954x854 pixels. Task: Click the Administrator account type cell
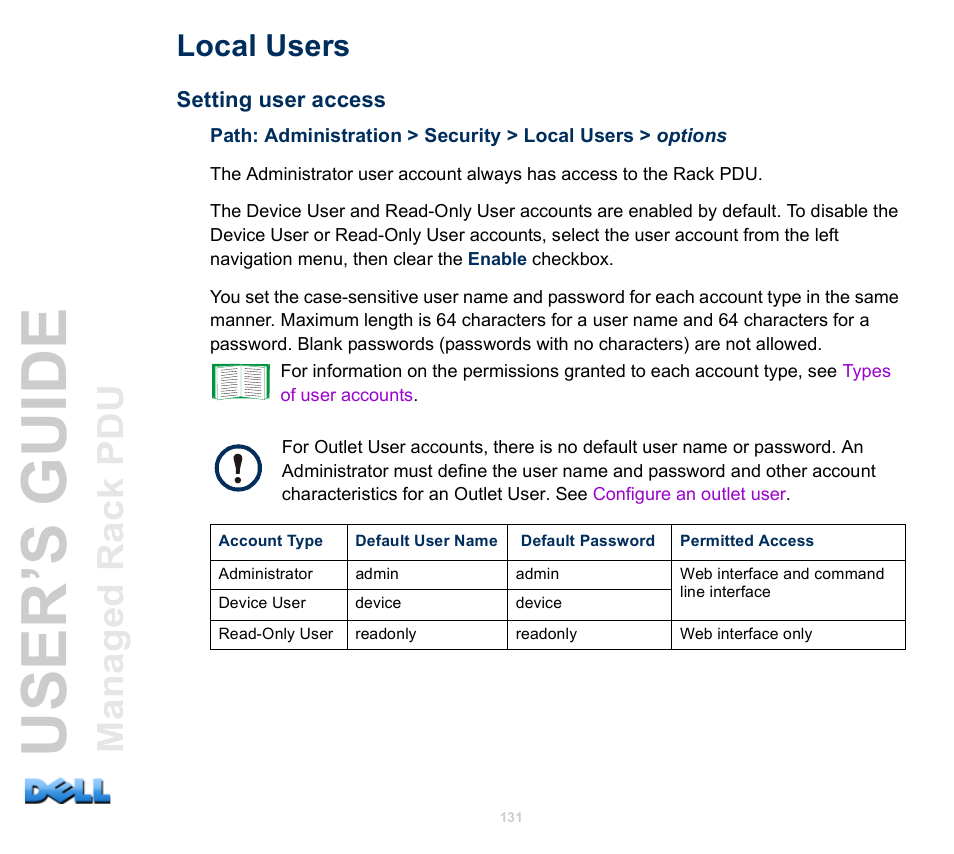pyautogui.click(x=266, y=574)
